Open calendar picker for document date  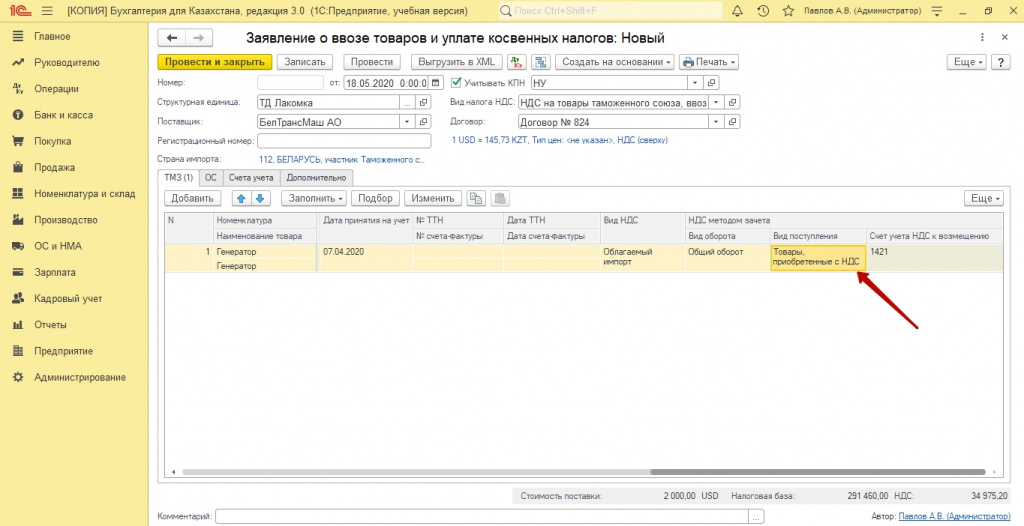click(x=437, y=83)
